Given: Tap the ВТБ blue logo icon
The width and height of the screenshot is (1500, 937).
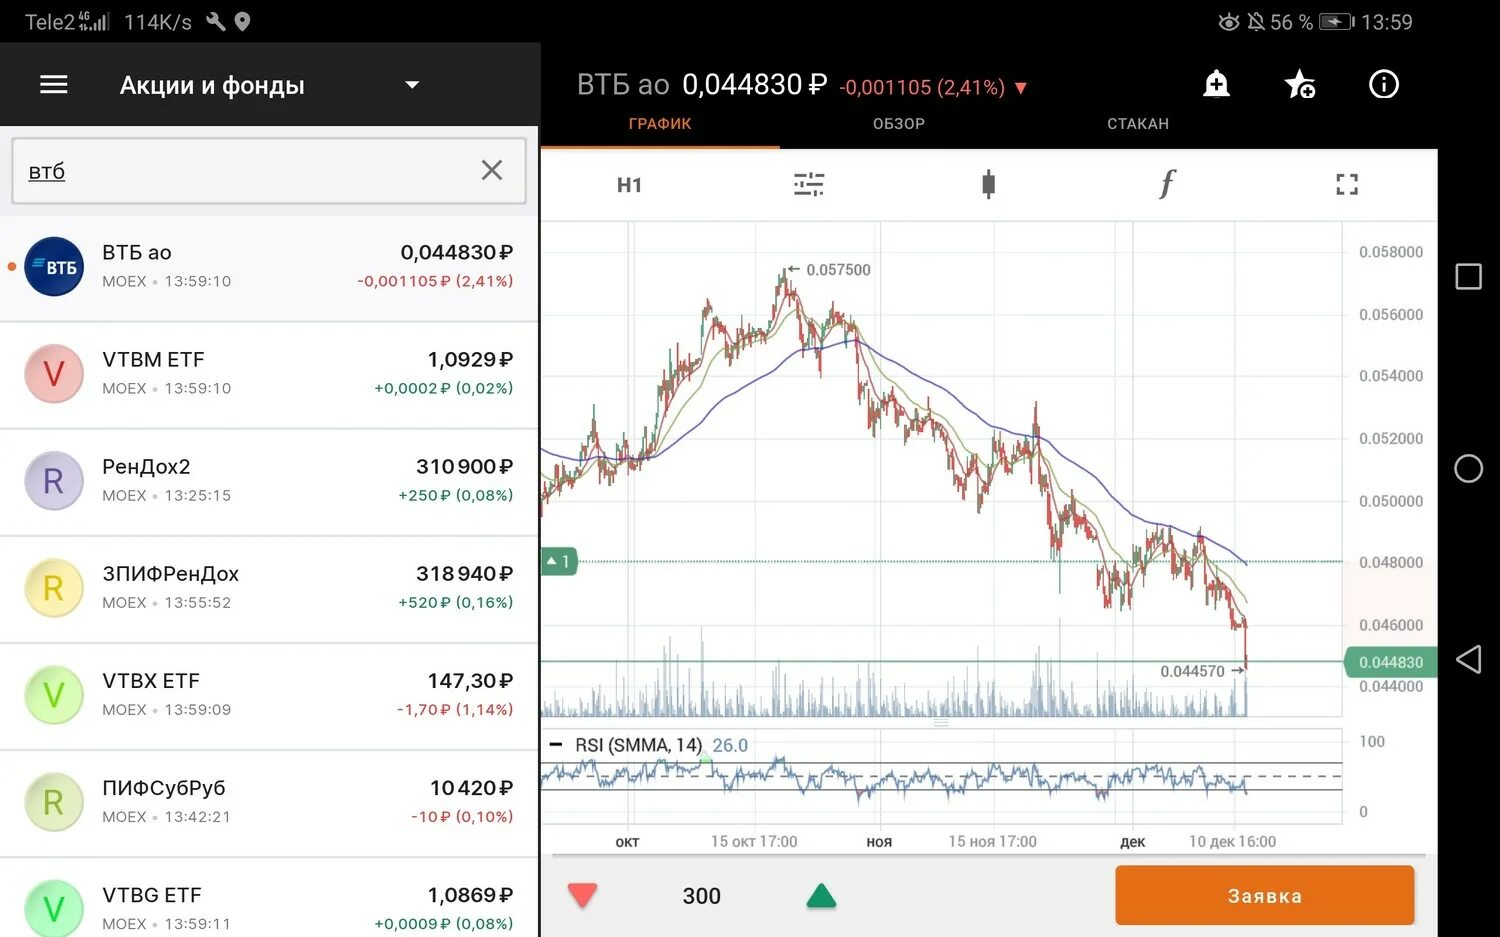Looking at the screenshot, I should [x=54, y=267].
